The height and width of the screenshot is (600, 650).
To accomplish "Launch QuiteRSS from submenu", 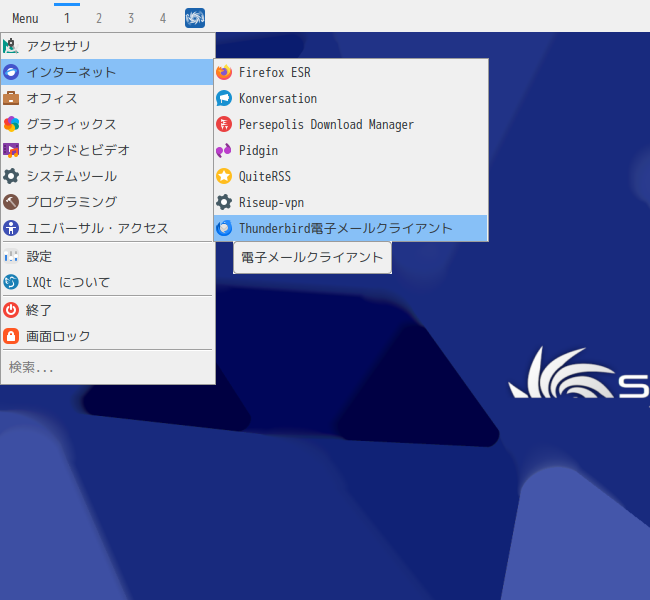I will pos(351,176).
